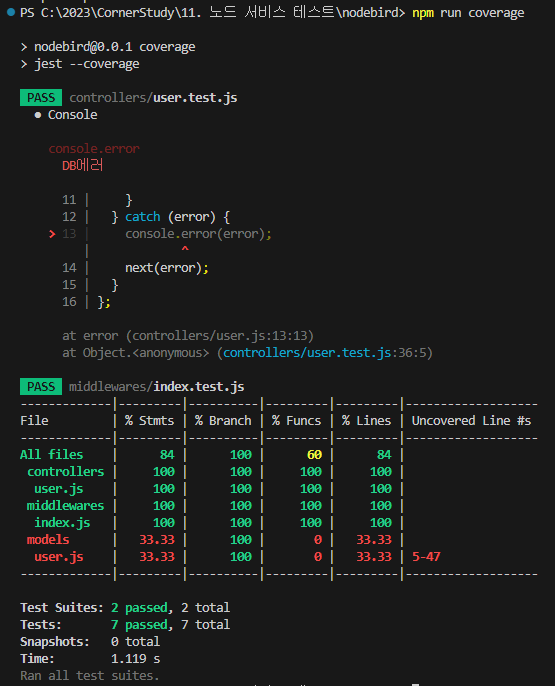Click the '7 passed' Tests summary value
555x686 pixels.
pyautogui.click(x=139, y=625)
